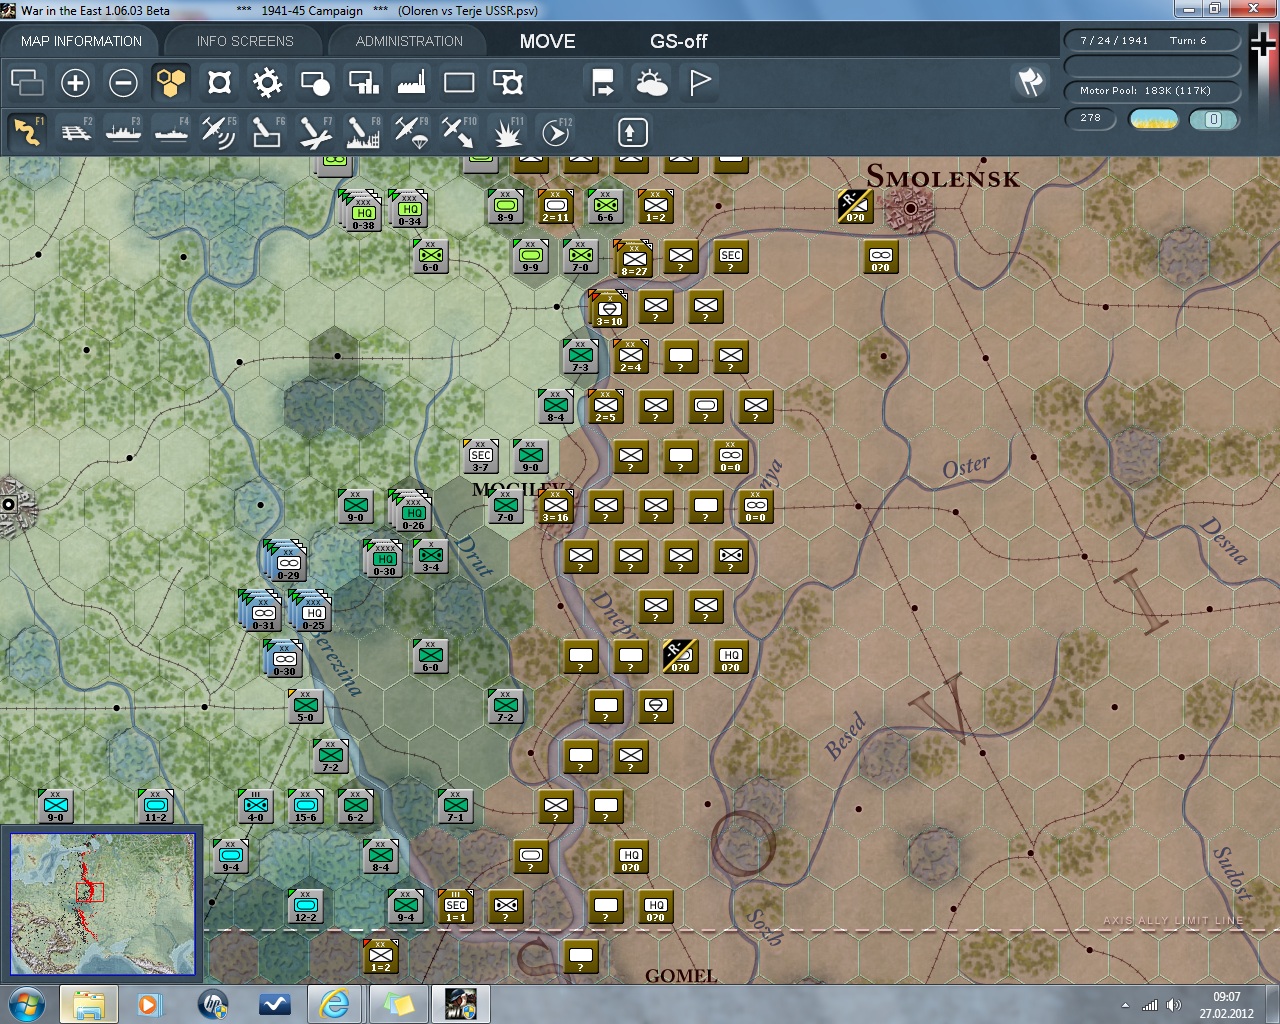
Task: Choose Air Recon mode (F5)
Action: coord(219,132)
